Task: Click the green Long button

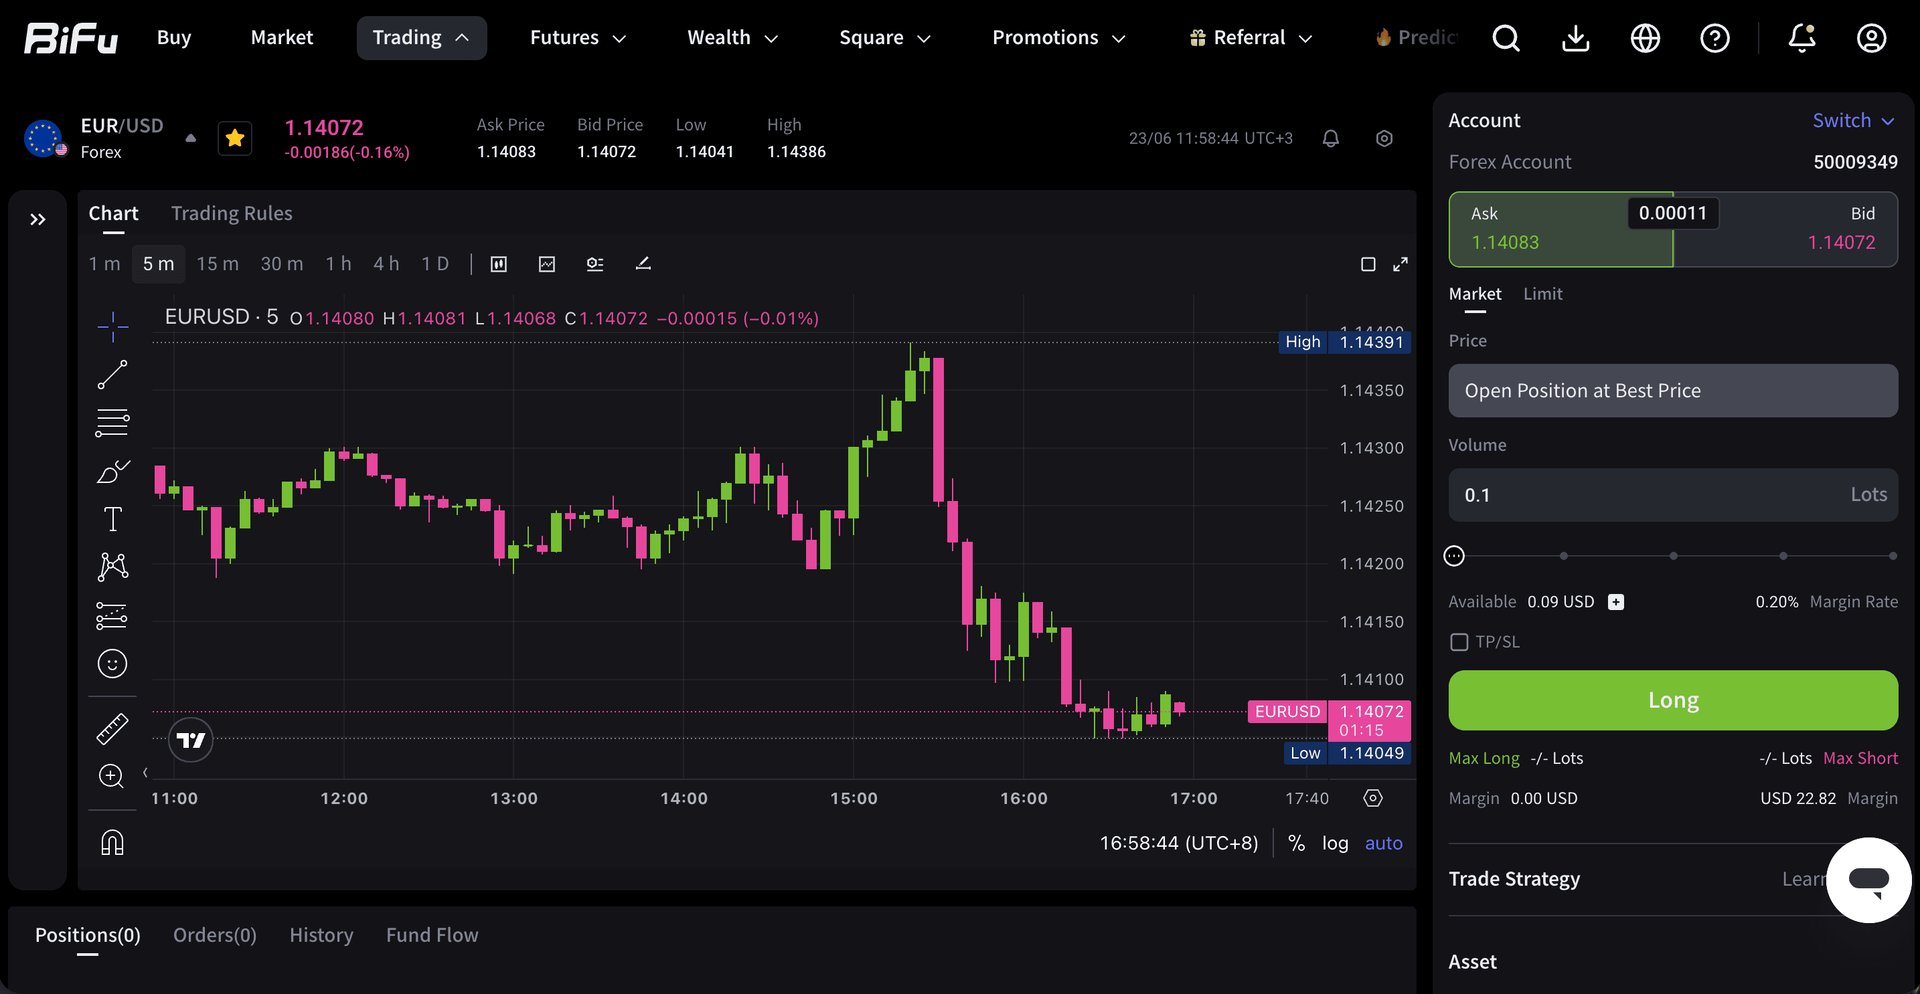Action: (1673, 700)
